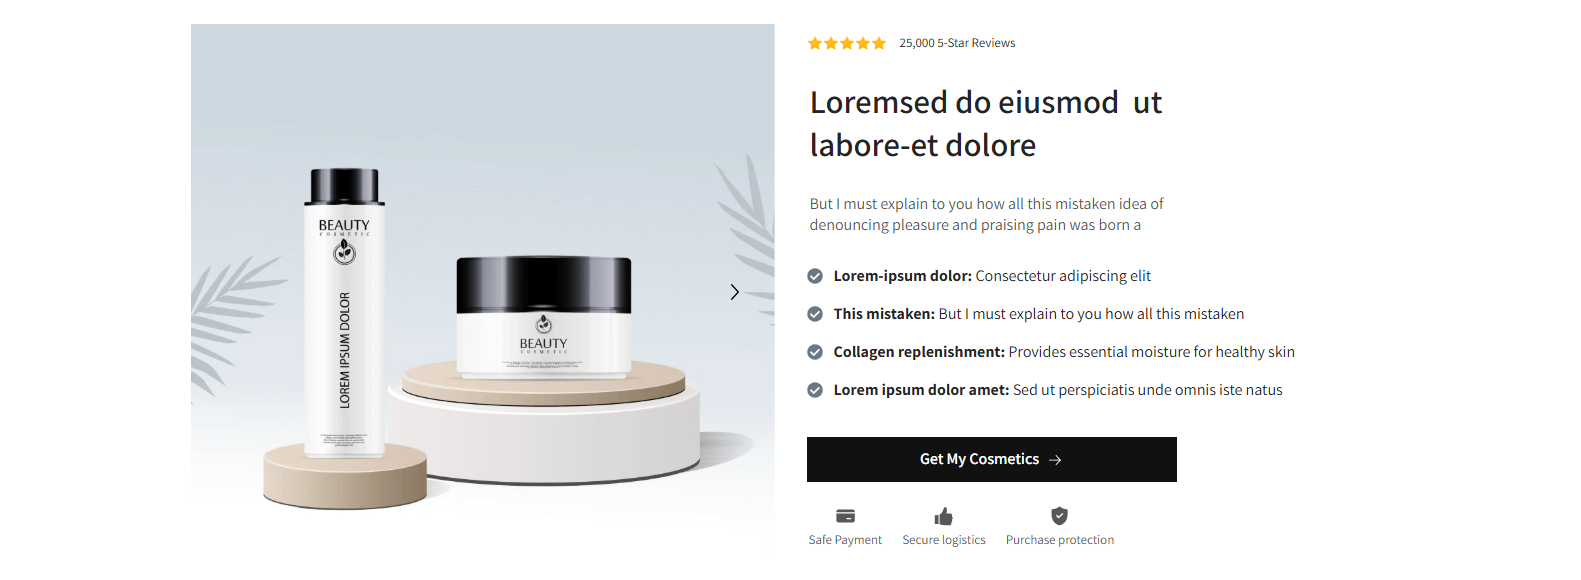Screen dimensions: 1581x580
Task: Click the checkmark beside Lorem-ipsum dolor
Action: pos(815,276)
